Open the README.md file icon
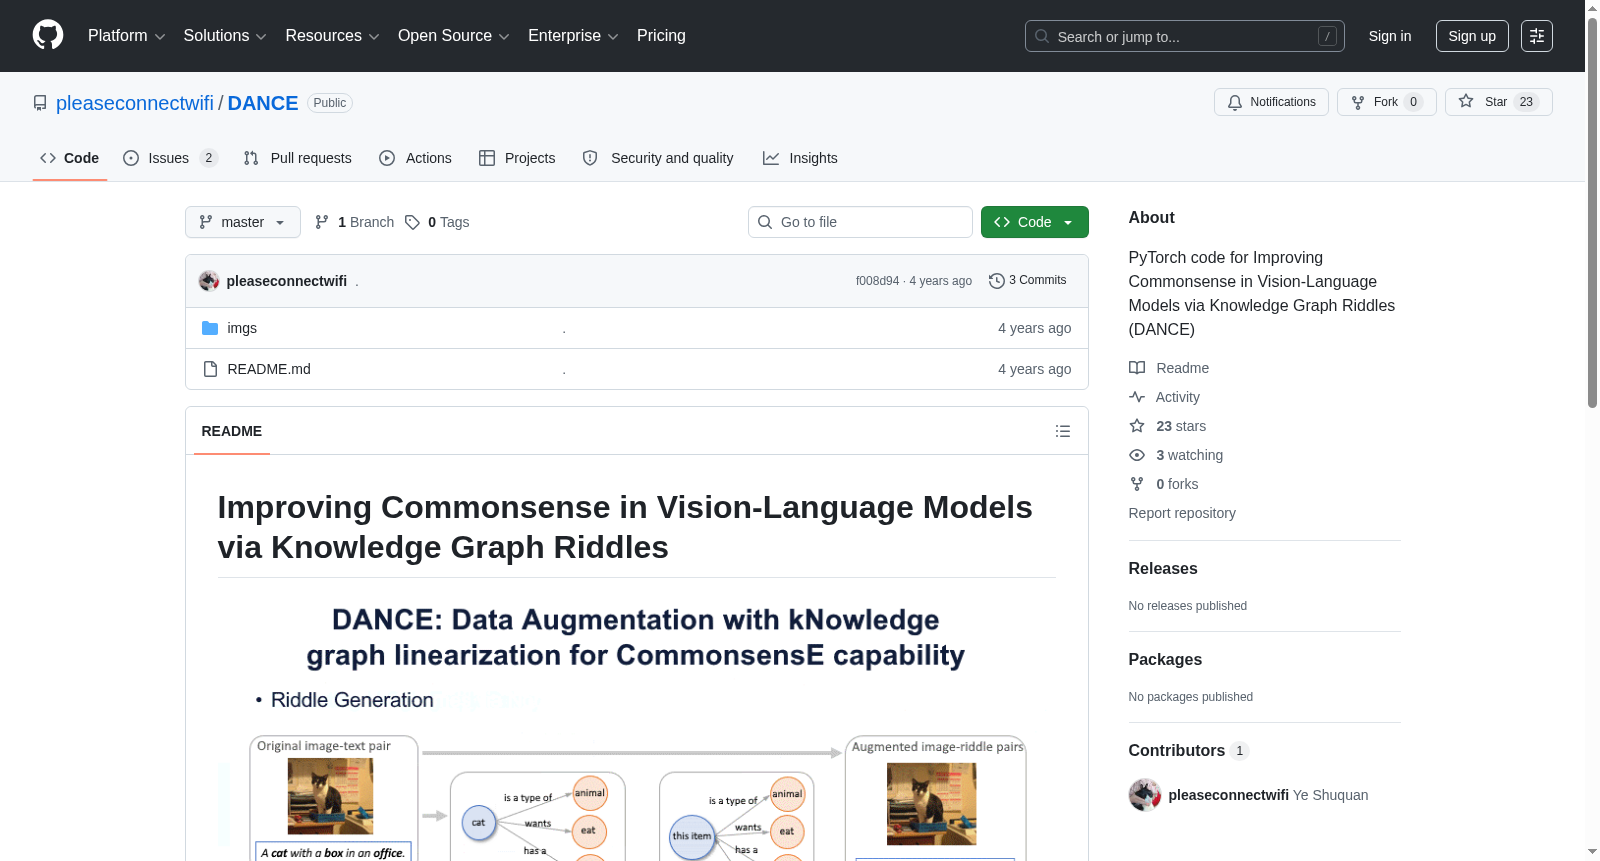 click(x=210, y=369)
